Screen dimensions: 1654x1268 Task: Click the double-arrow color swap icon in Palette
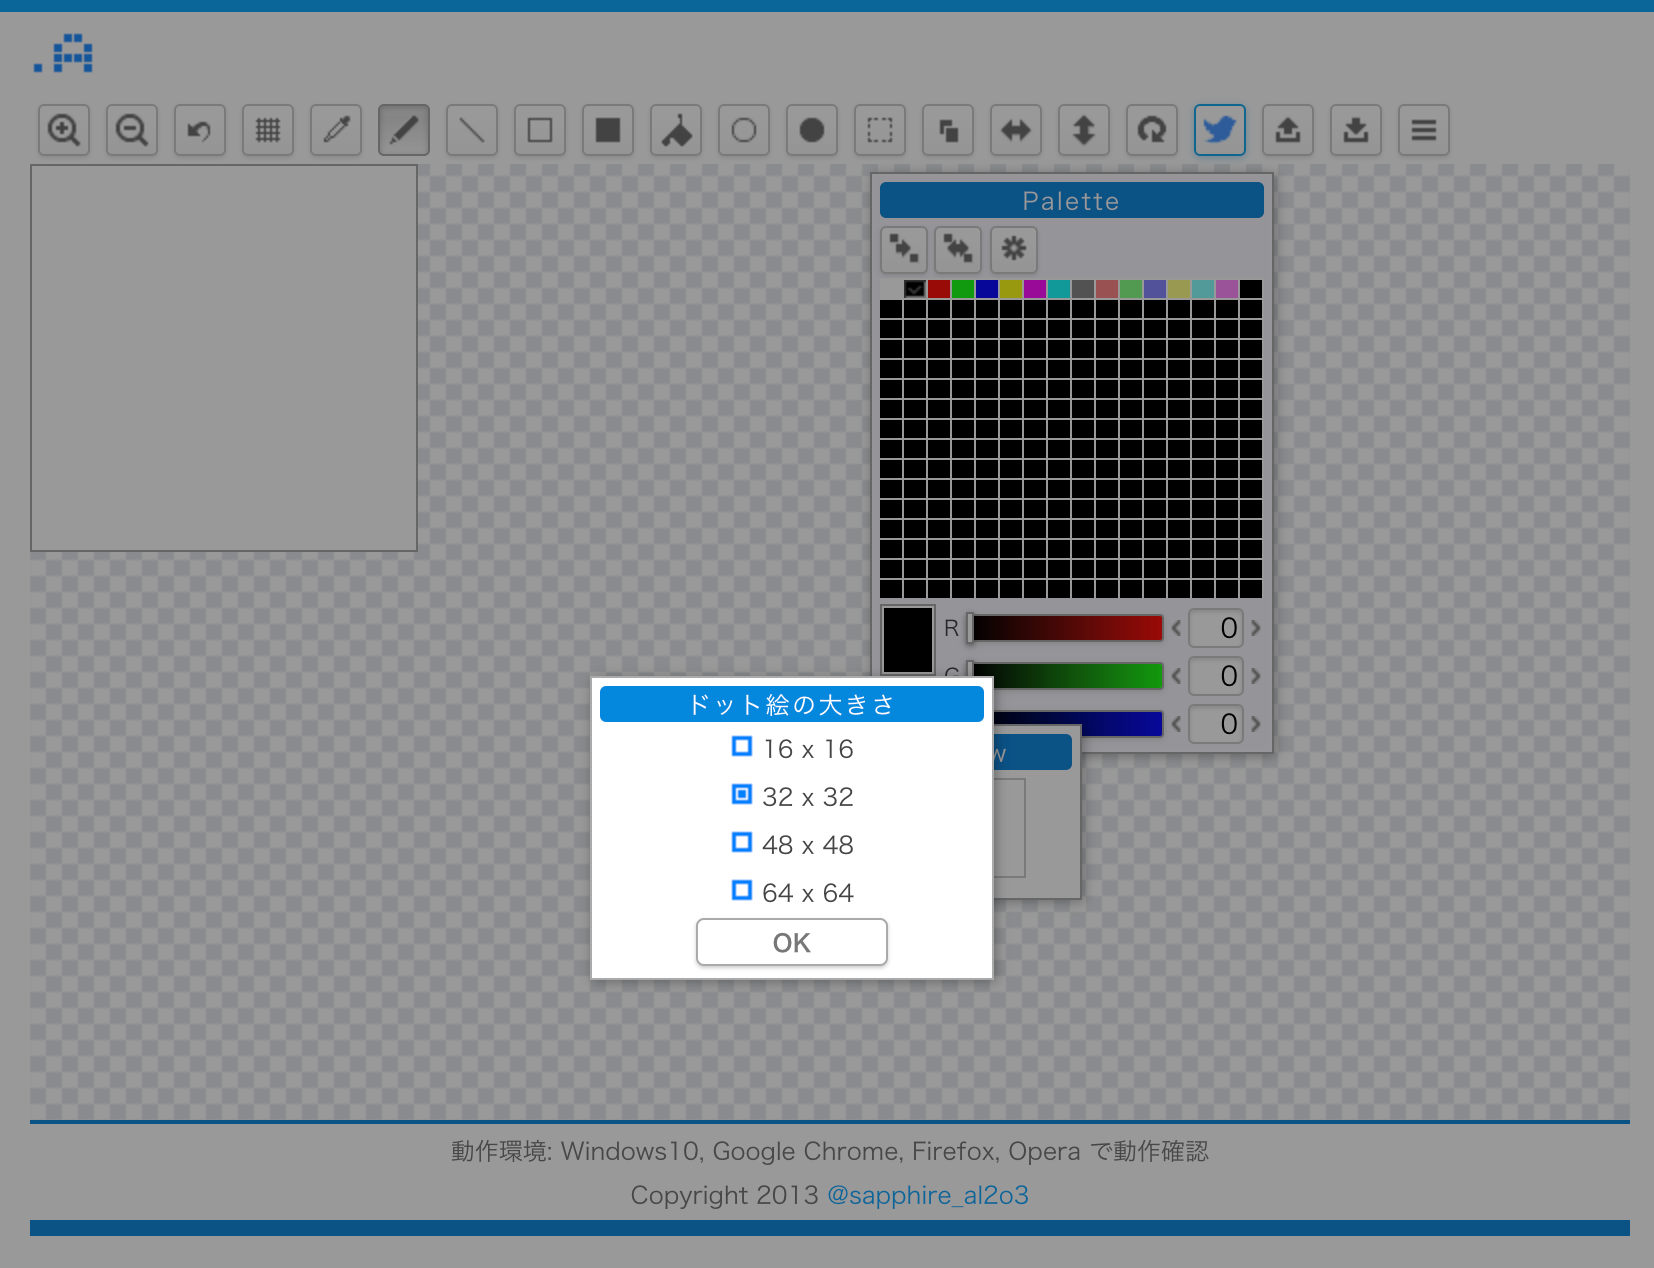958,249
